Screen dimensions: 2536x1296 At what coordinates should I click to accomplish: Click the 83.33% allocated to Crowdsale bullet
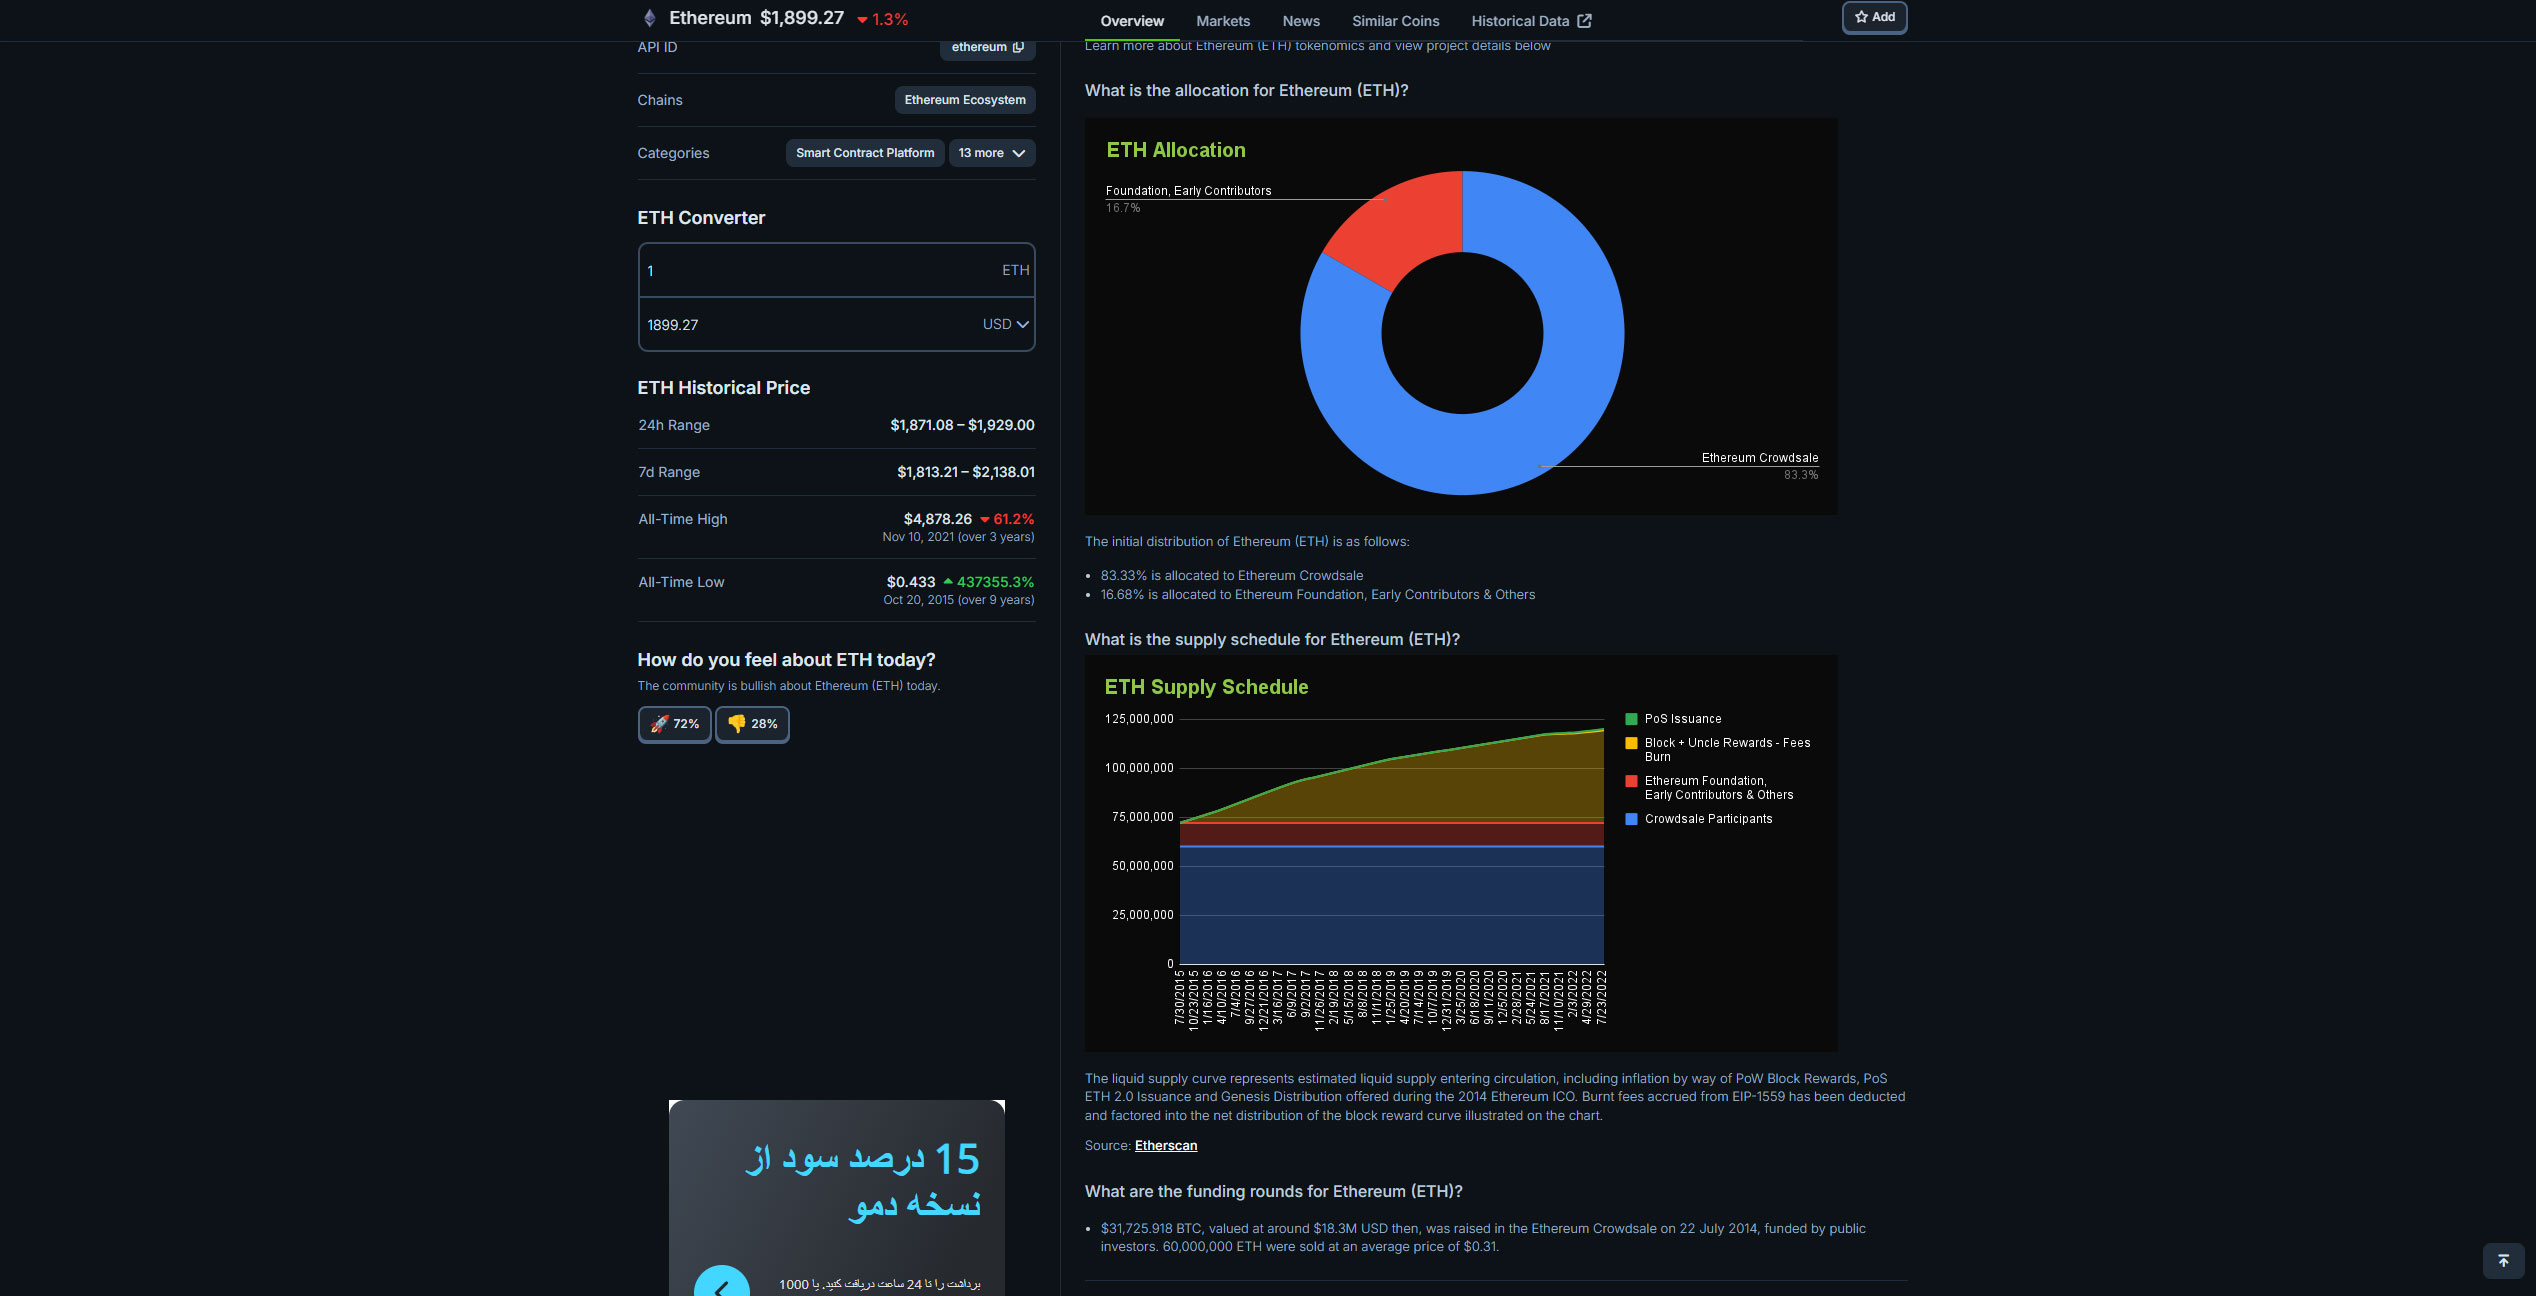pos(1231,576)
